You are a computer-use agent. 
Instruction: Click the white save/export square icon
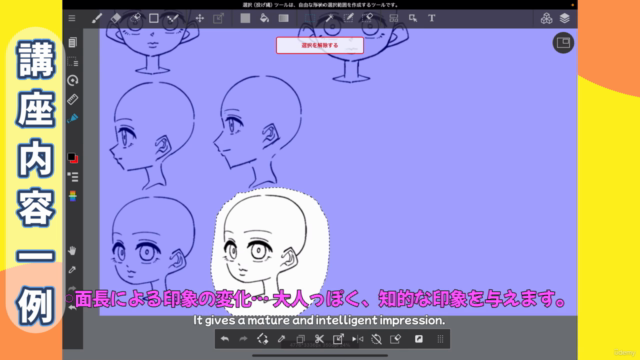click(x=419, y=339)
